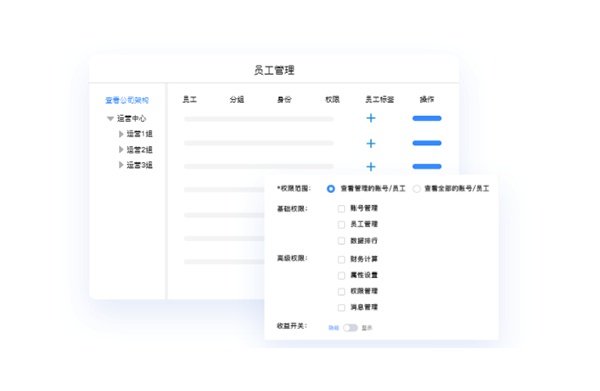Tick the 财务计算 advanced permission
600x391 pixels.
[341, 259]
